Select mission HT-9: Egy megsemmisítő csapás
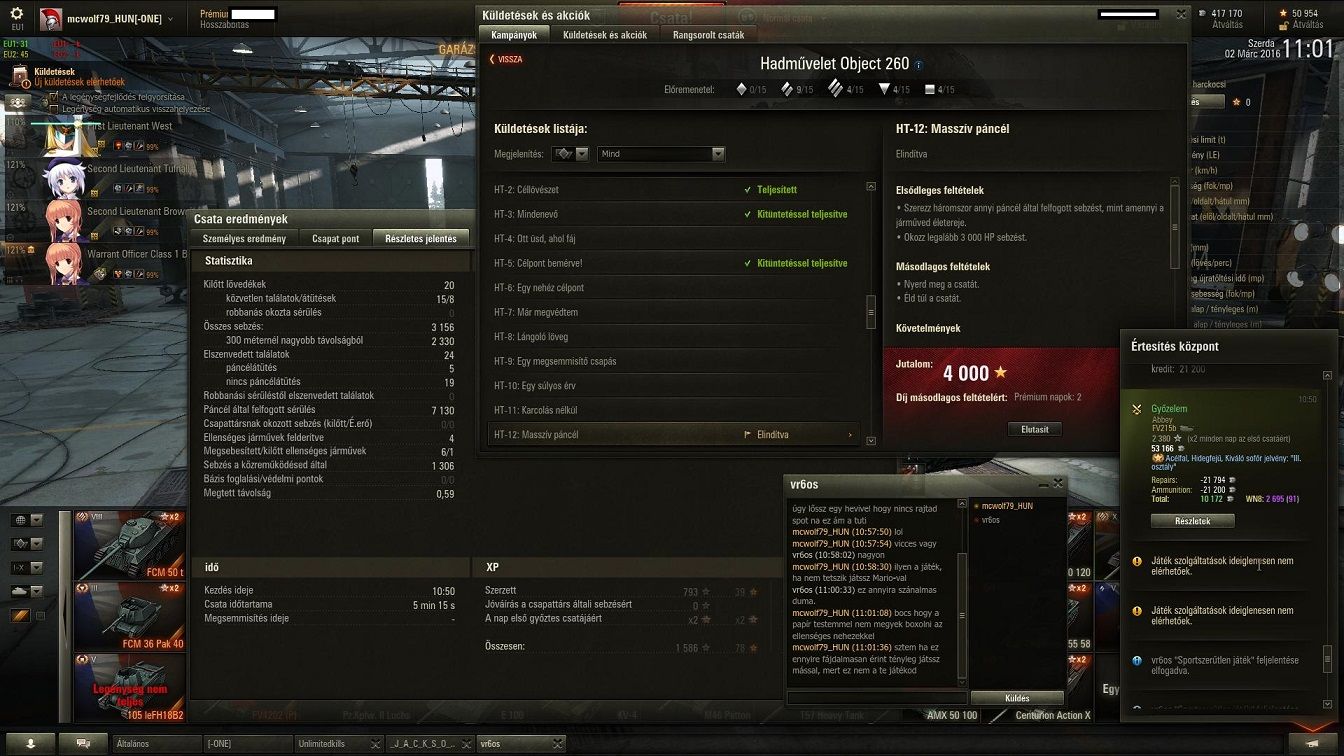Viewport: 1344px width, 756px height. coord(675,361)
